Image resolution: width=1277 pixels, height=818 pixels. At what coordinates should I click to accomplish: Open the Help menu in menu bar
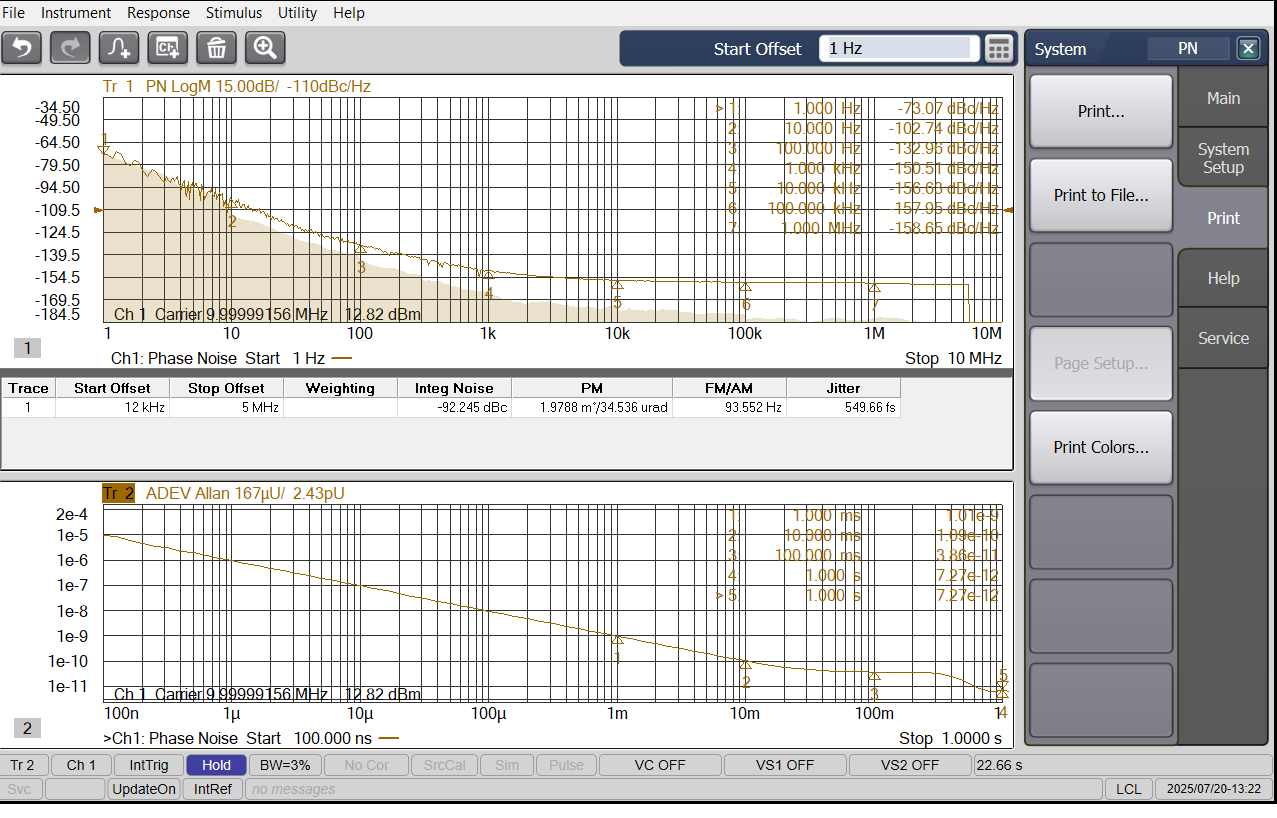point(349,13)
